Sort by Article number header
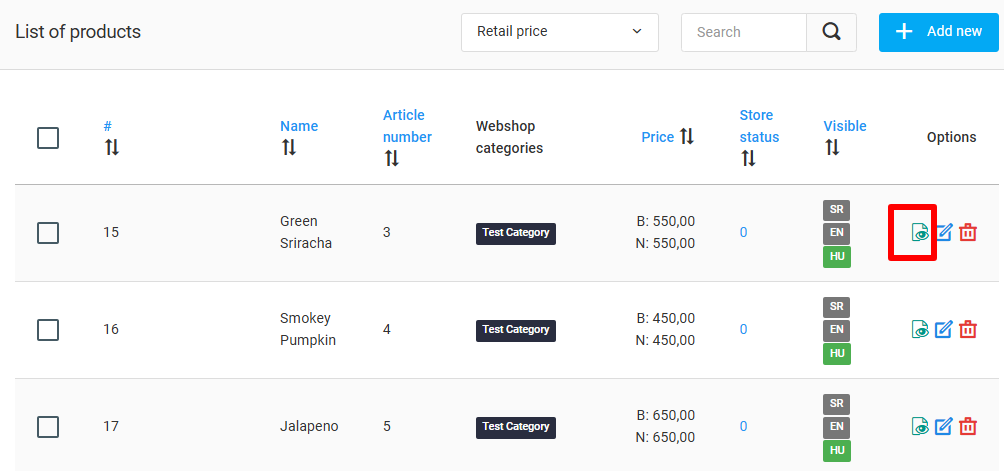This screenshot has height=471, width=1004. pos(407,137)
